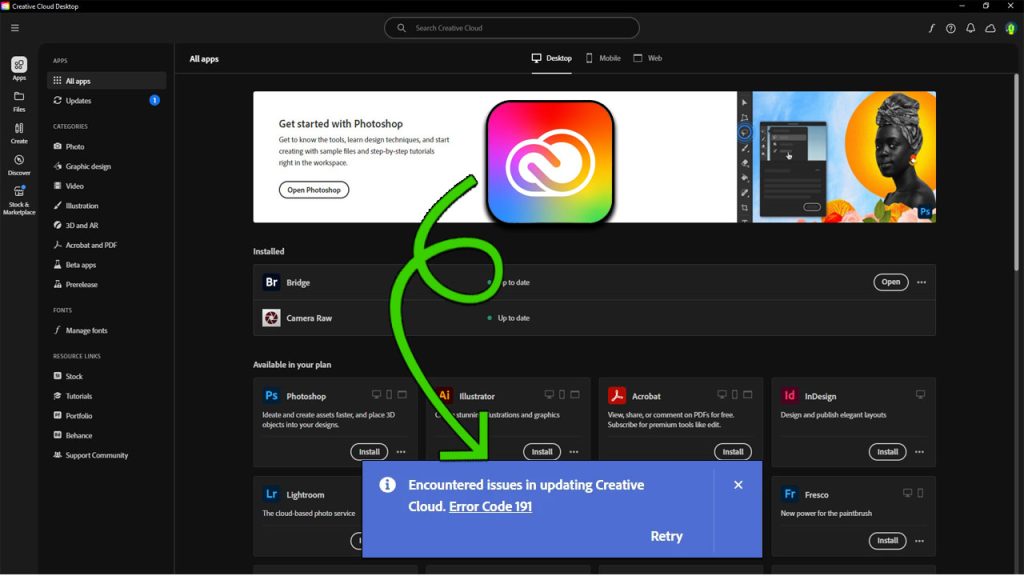This screenshot has height=576, width=1024.
Task: Click the Open Photoshop button in the banner
Action: [313, 190]
